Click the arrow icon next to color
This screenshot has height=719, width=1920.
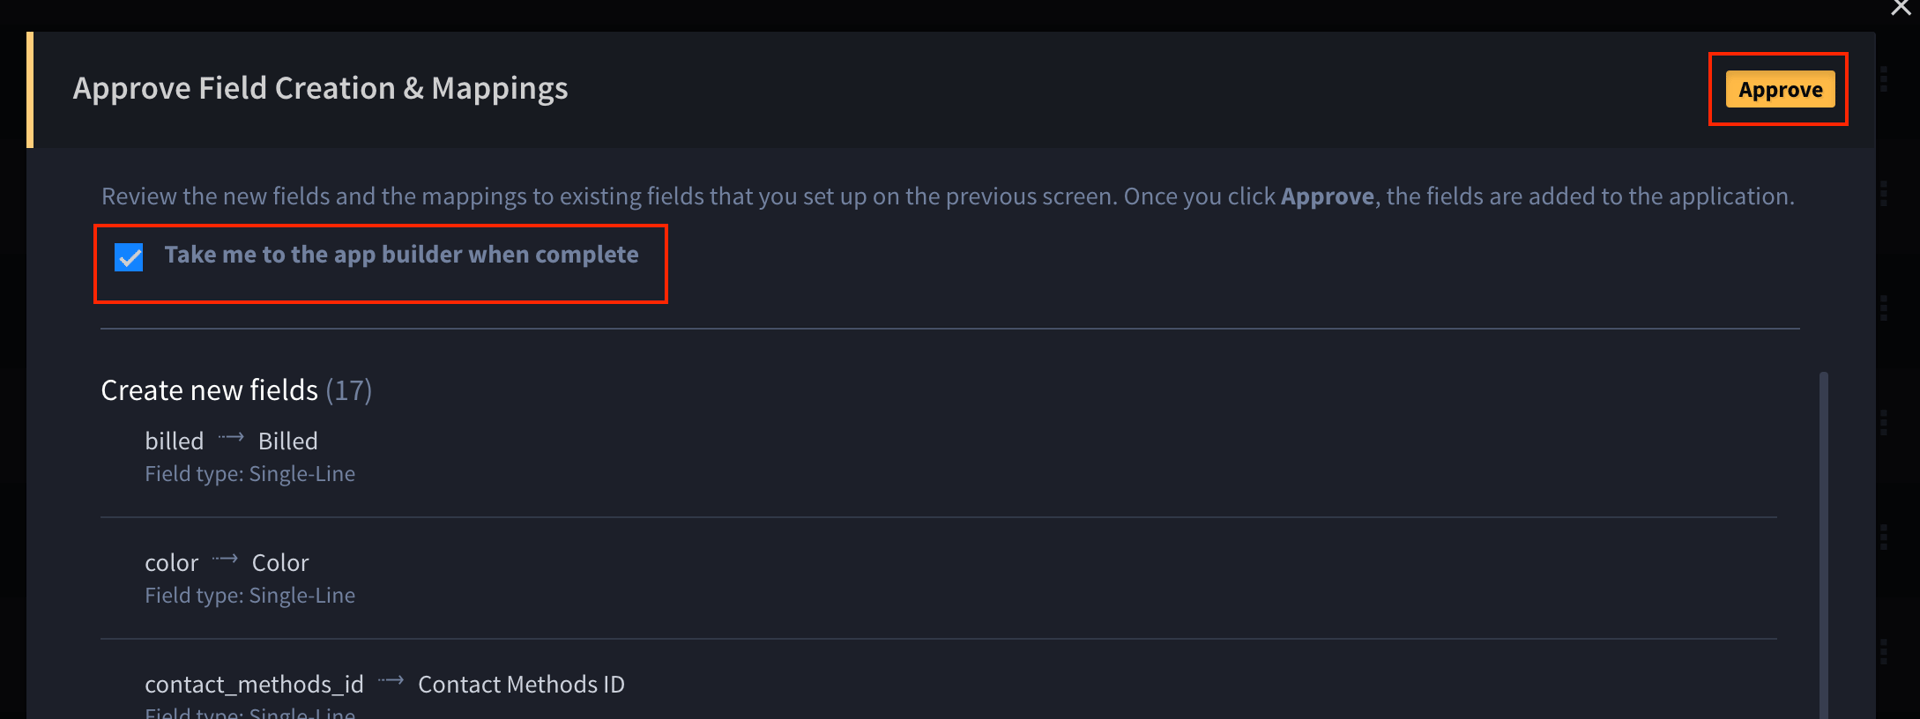225,560
